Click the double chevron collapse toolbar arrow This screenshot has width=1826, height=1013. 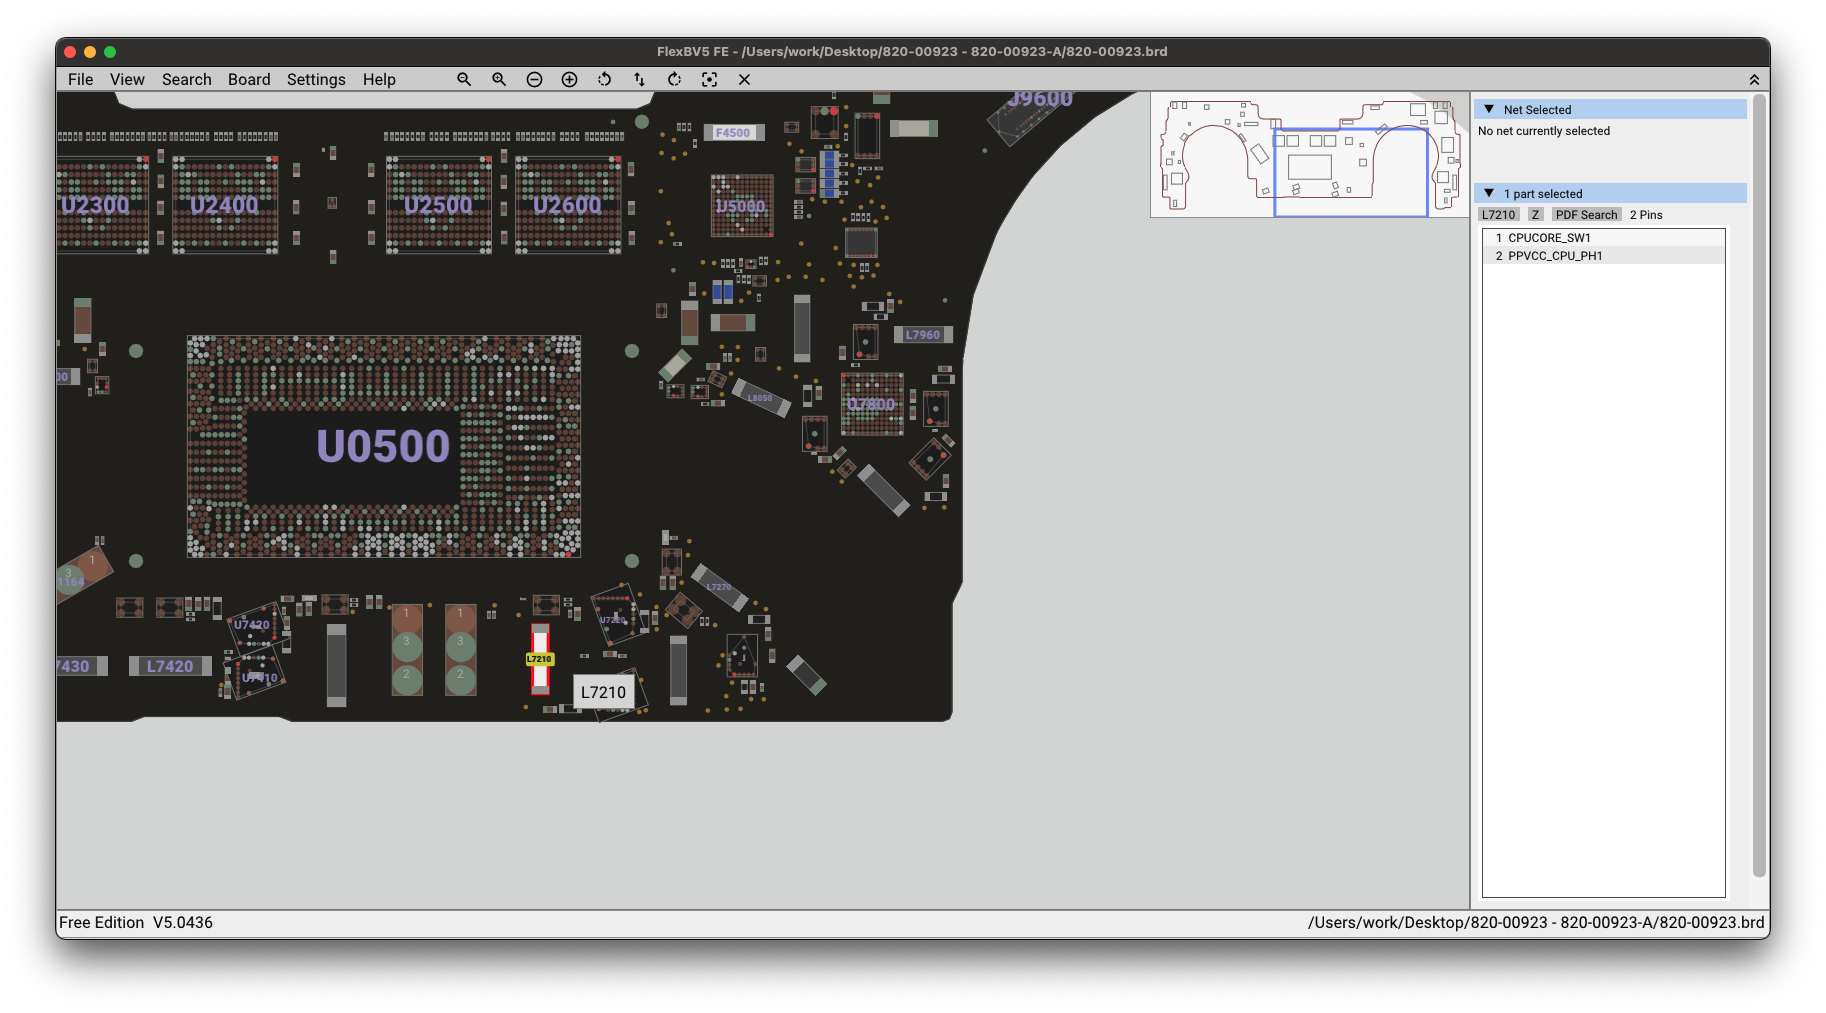pos(1753,80)
